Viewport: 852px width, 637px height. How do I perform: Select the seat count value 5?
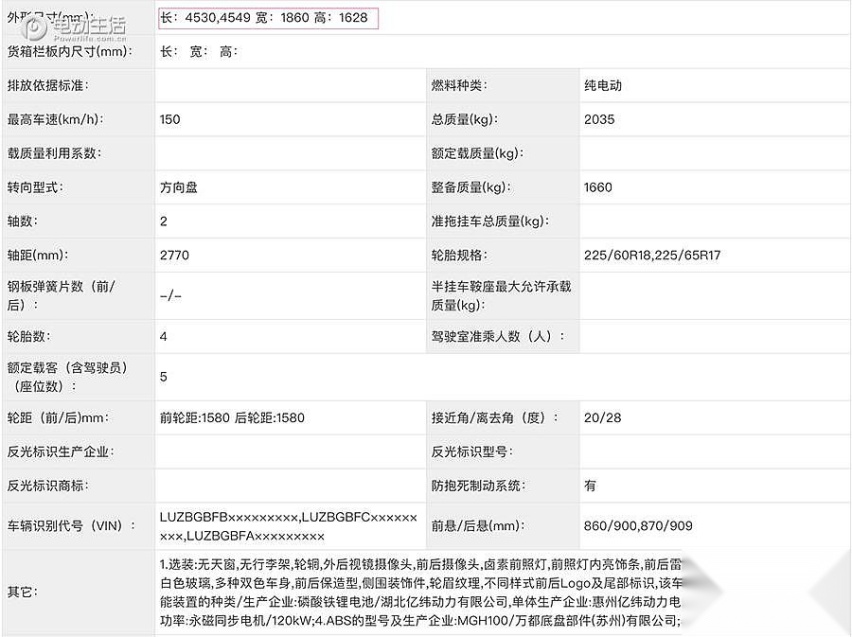click(164, 377)
